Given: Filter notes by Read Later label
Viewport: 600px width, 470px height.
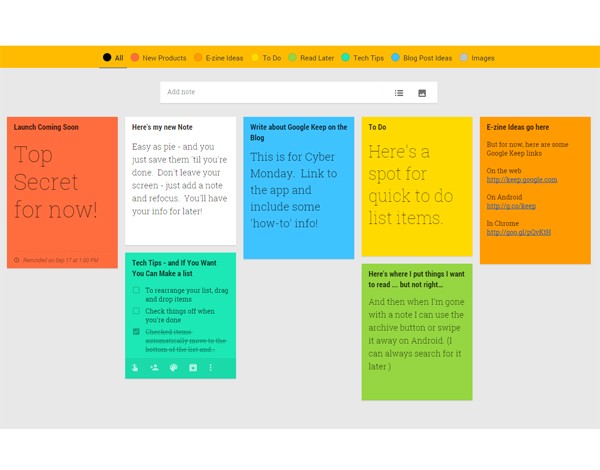Looking at the screenshot, I should point(311,58).
